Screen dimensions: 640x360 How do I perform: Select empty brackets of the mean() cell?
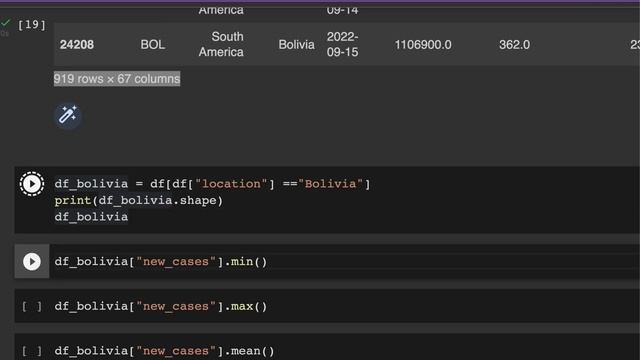[x=32, y=351]
